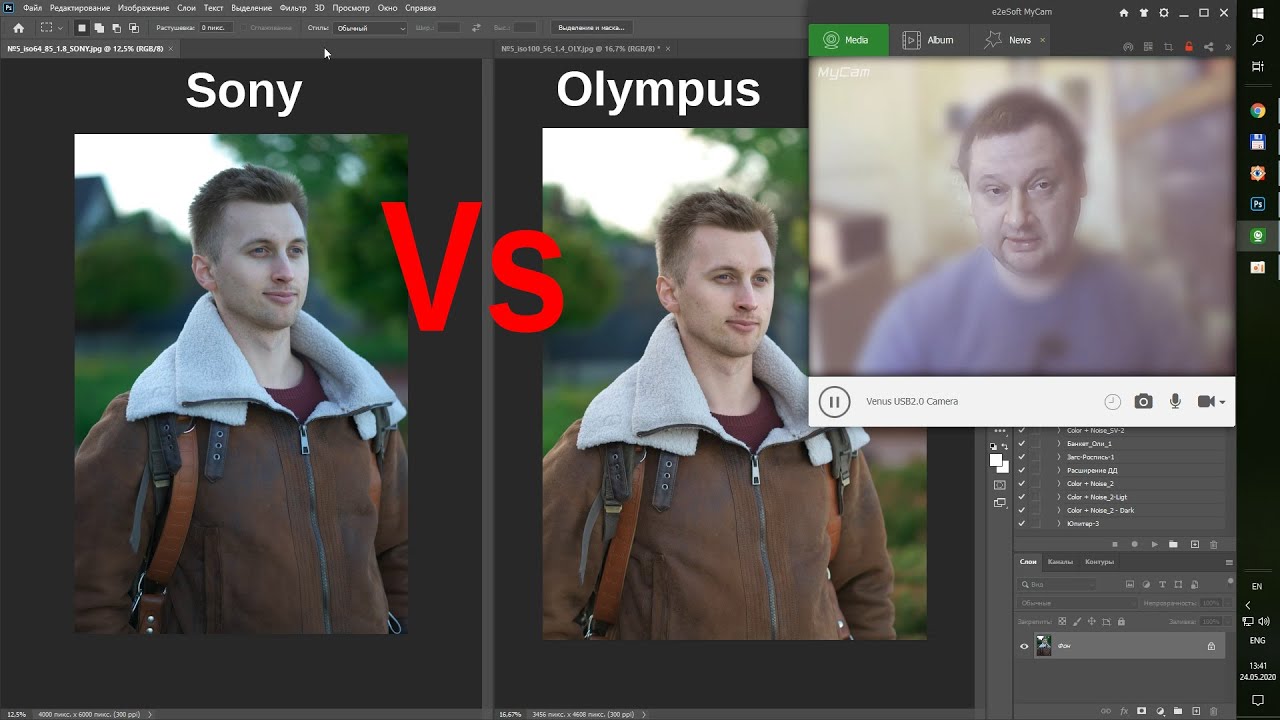Viewport: 1280px width, 720px height.
Task: Open Chrome from the taskbar
Action: click(x=1258, y=111)
